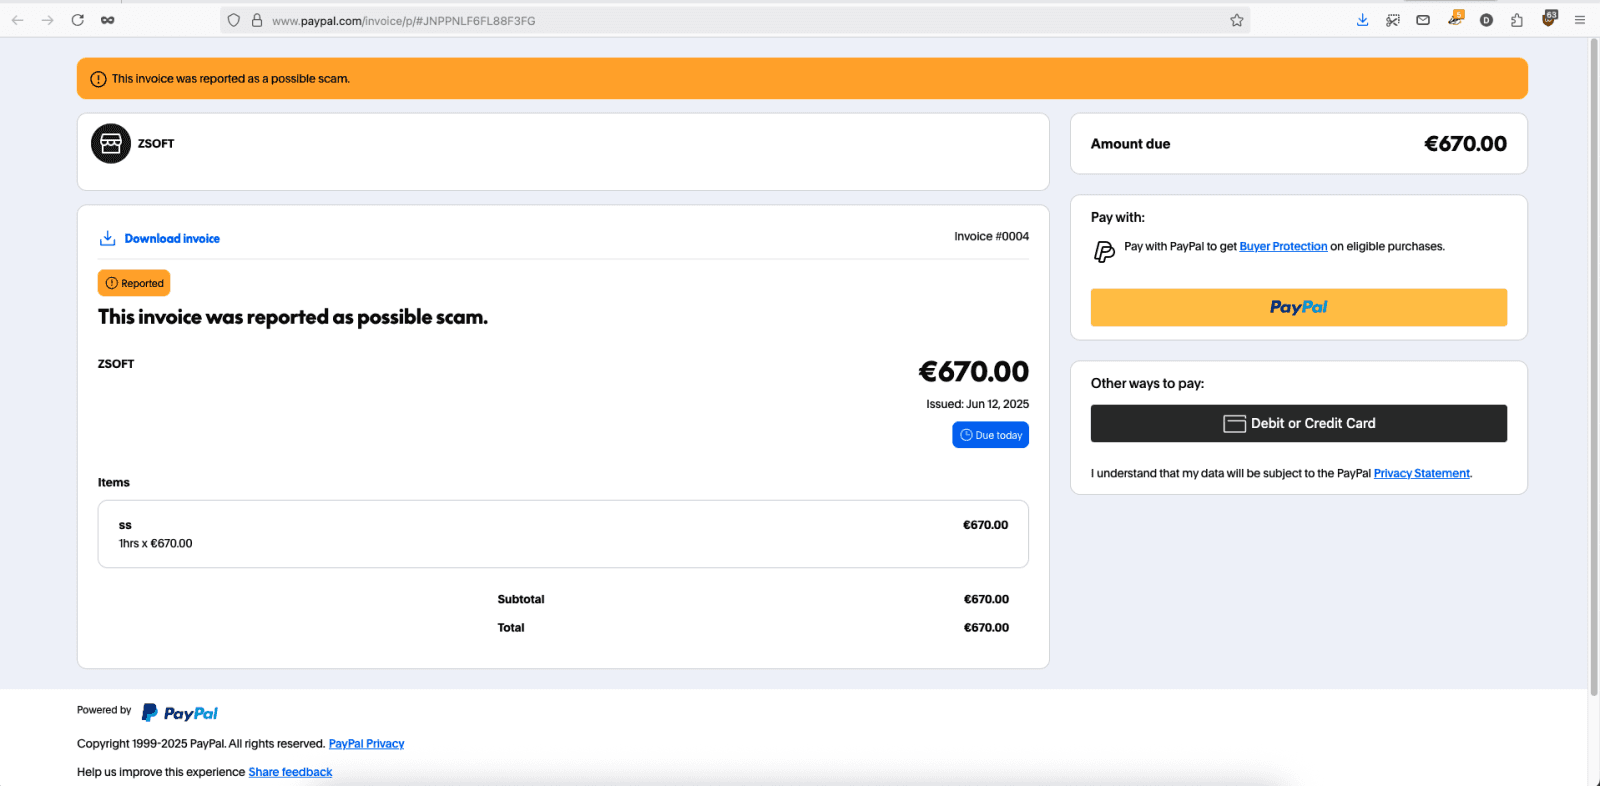Open the extensions puzzle piece menu
This screenshot has height=786, width=1600.
pos(1517,20)
